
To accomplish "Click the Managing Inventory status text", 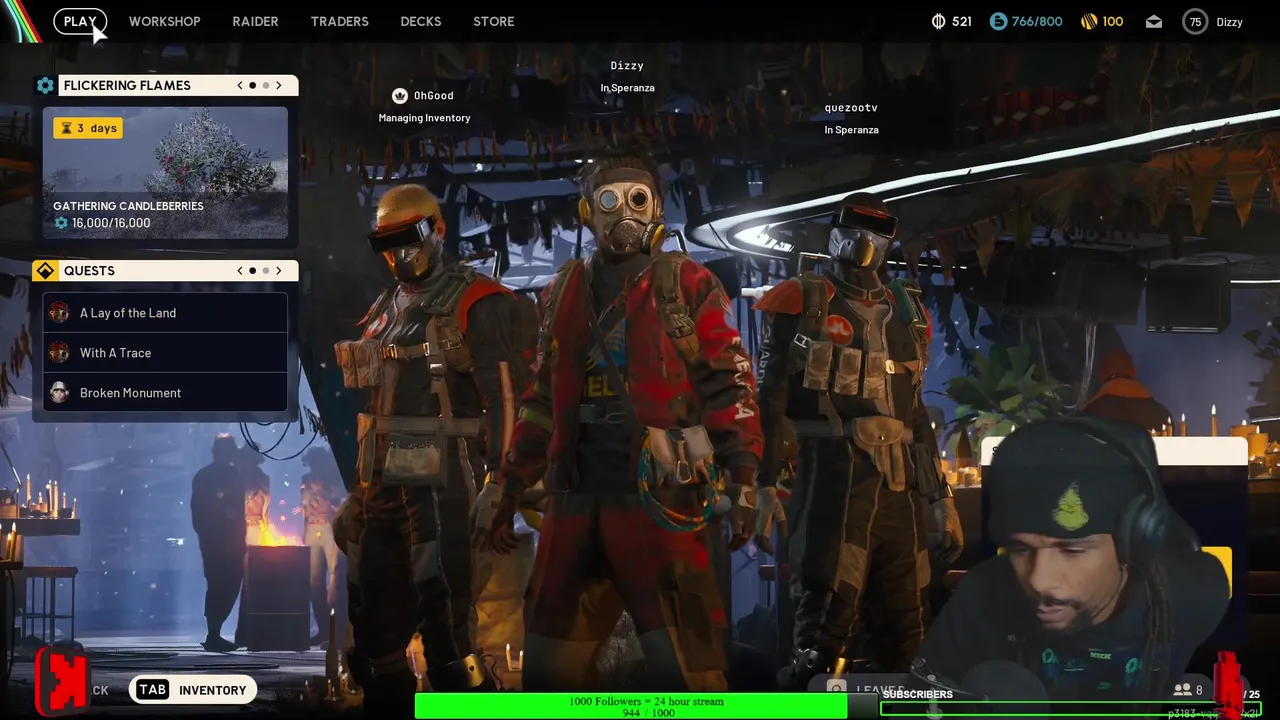I will pyautogui.click(x=424, y=118).
